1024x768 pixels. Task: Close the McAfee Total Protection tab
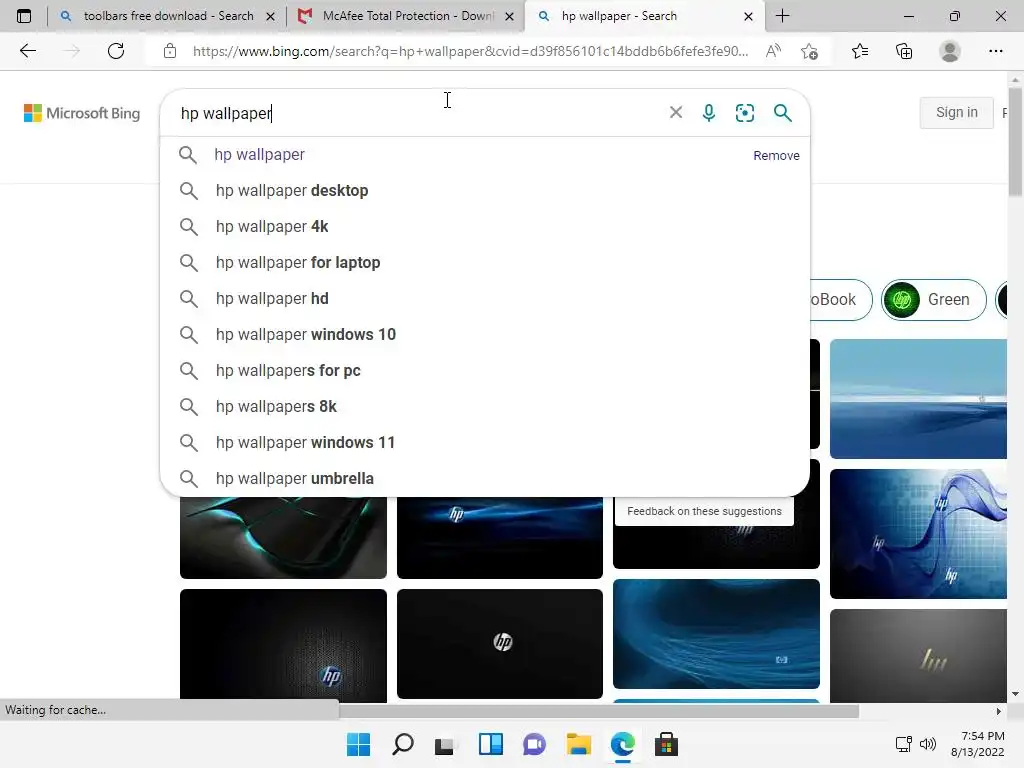[509, 16]
